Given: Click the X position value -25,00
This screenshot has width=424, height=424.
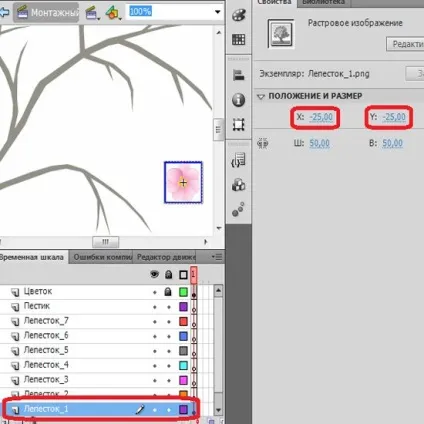Looking at the screenshot, I should [321, 117].
